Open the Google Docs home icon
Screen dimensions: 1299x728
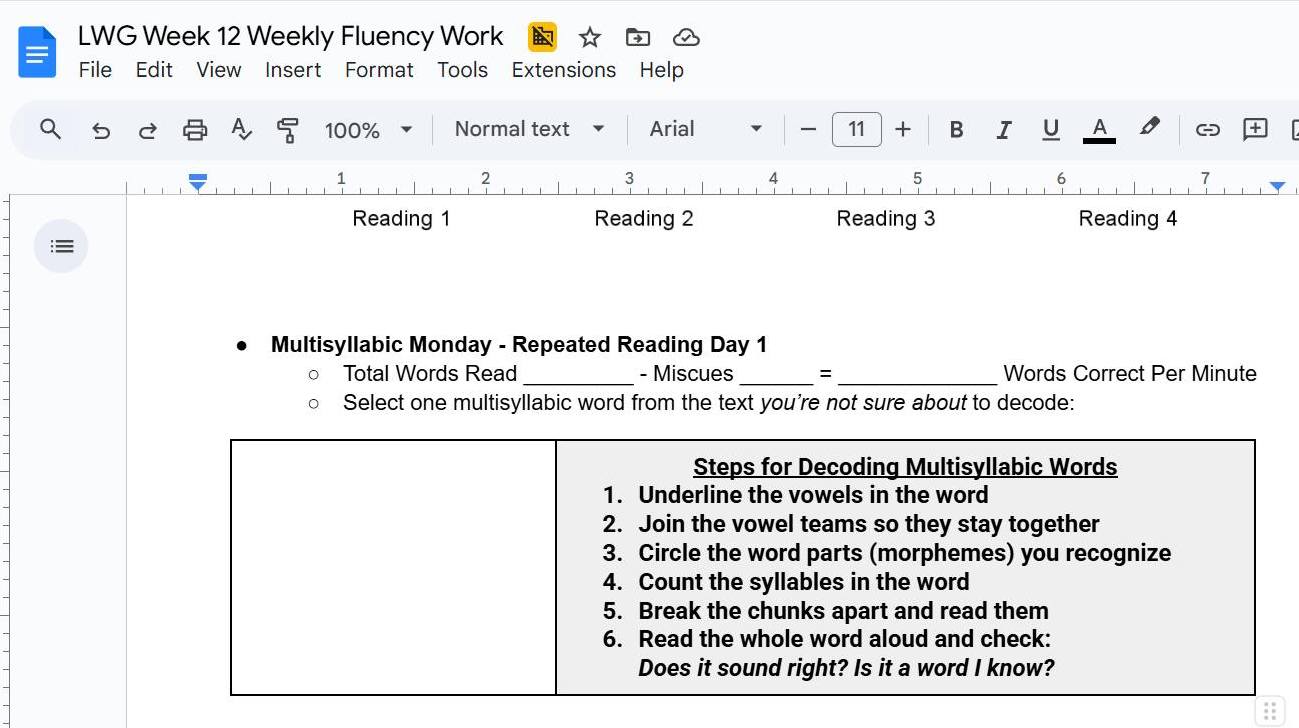(x=38, y=52)
